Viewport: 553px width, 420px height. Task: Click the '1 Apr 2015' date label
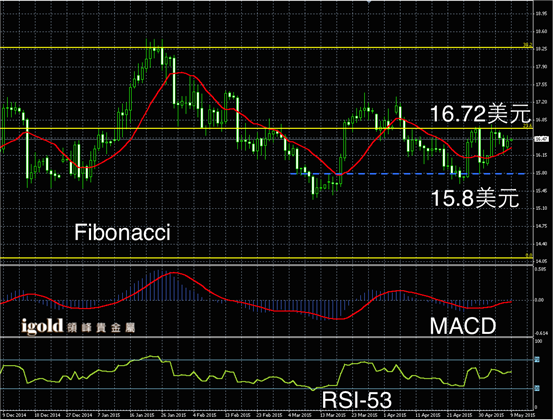tap(395, 415)
